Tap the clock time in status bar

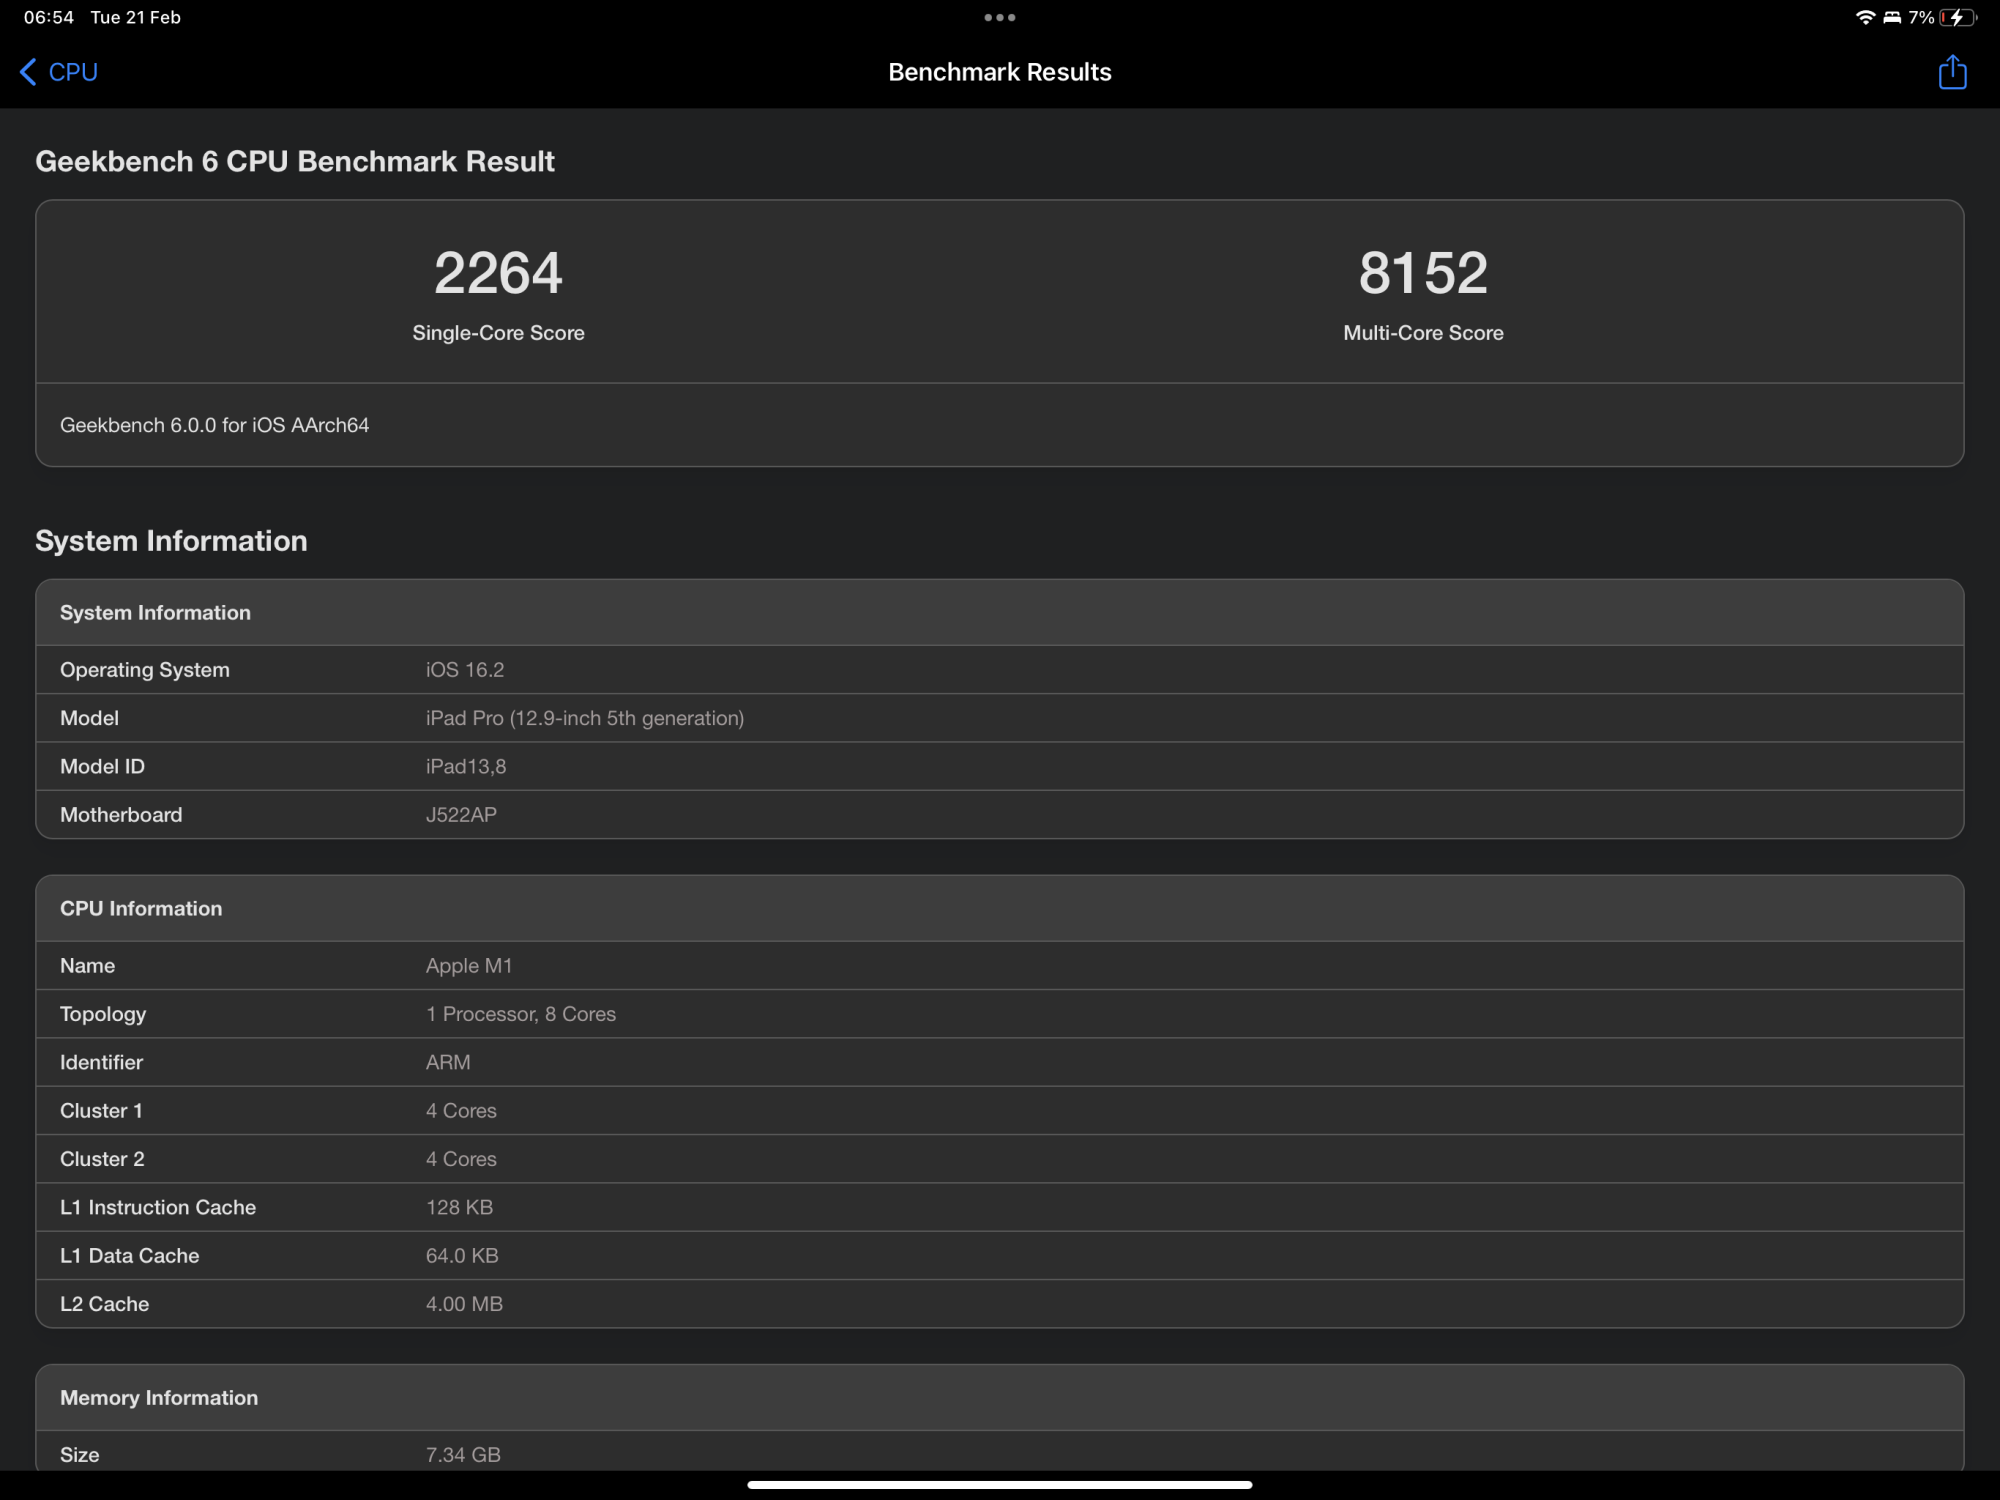point(48,17)
